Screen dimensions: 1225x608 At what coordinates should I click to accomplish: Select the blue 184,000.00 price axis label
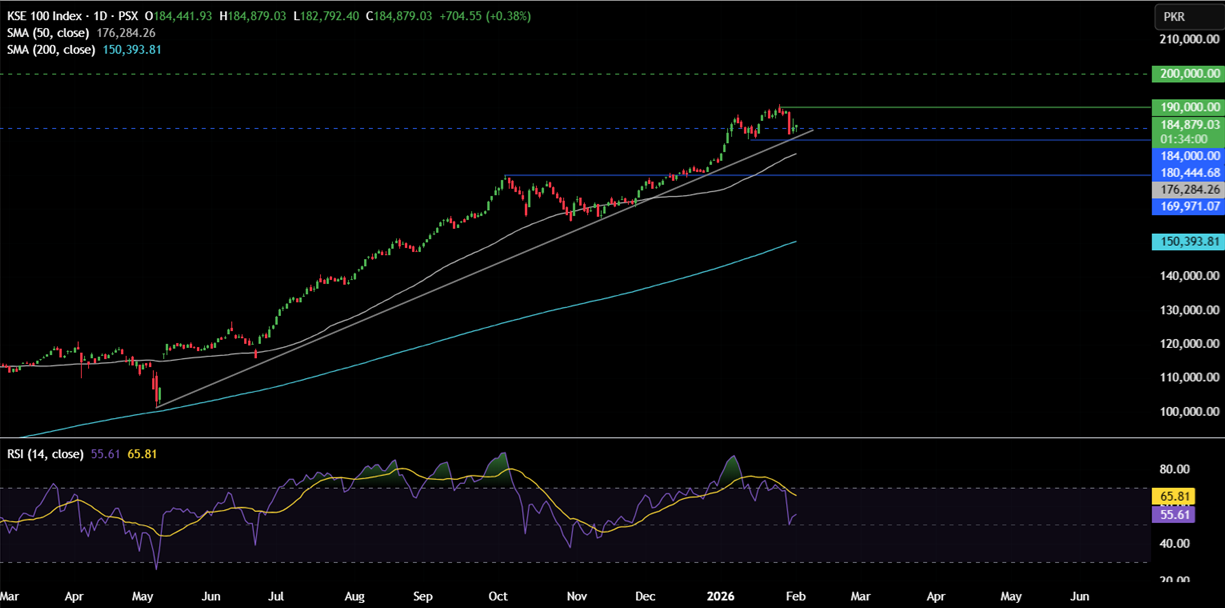coord(1186,156)
